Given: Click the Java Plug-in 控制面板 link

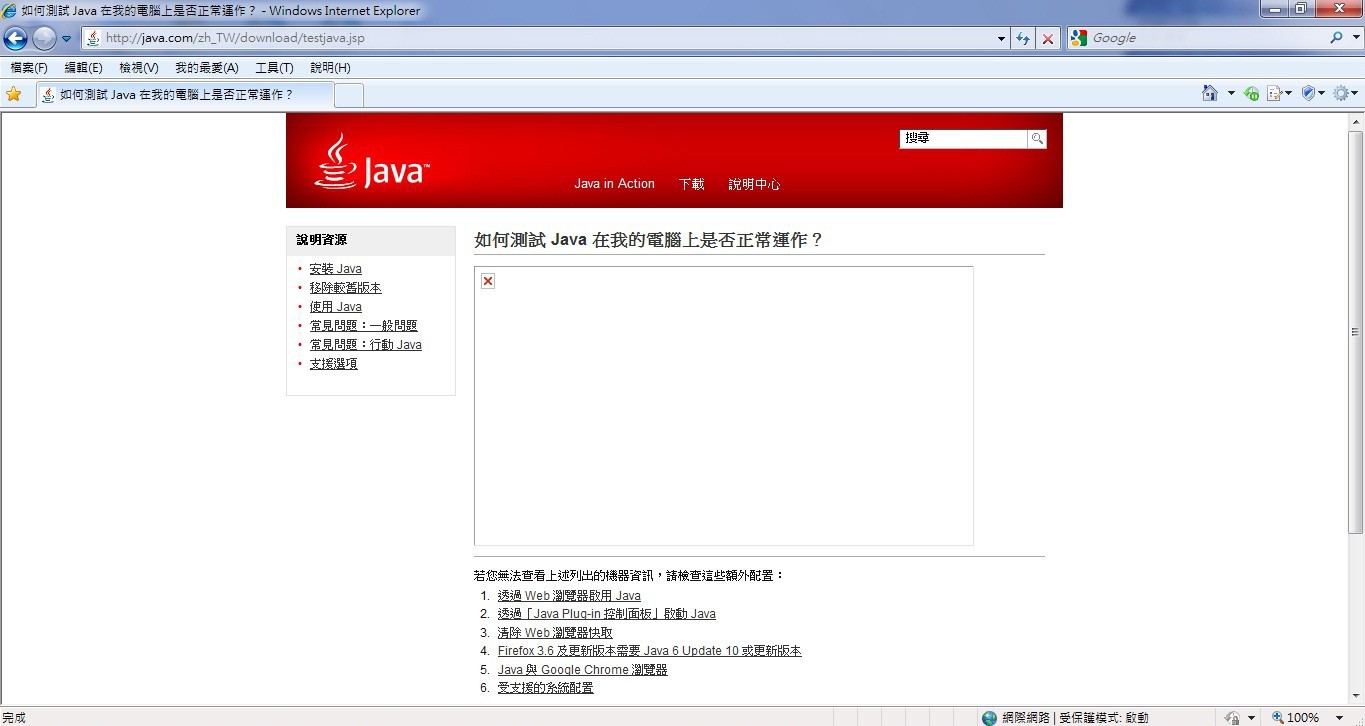Looking at the screenshot, I should 606,614.
